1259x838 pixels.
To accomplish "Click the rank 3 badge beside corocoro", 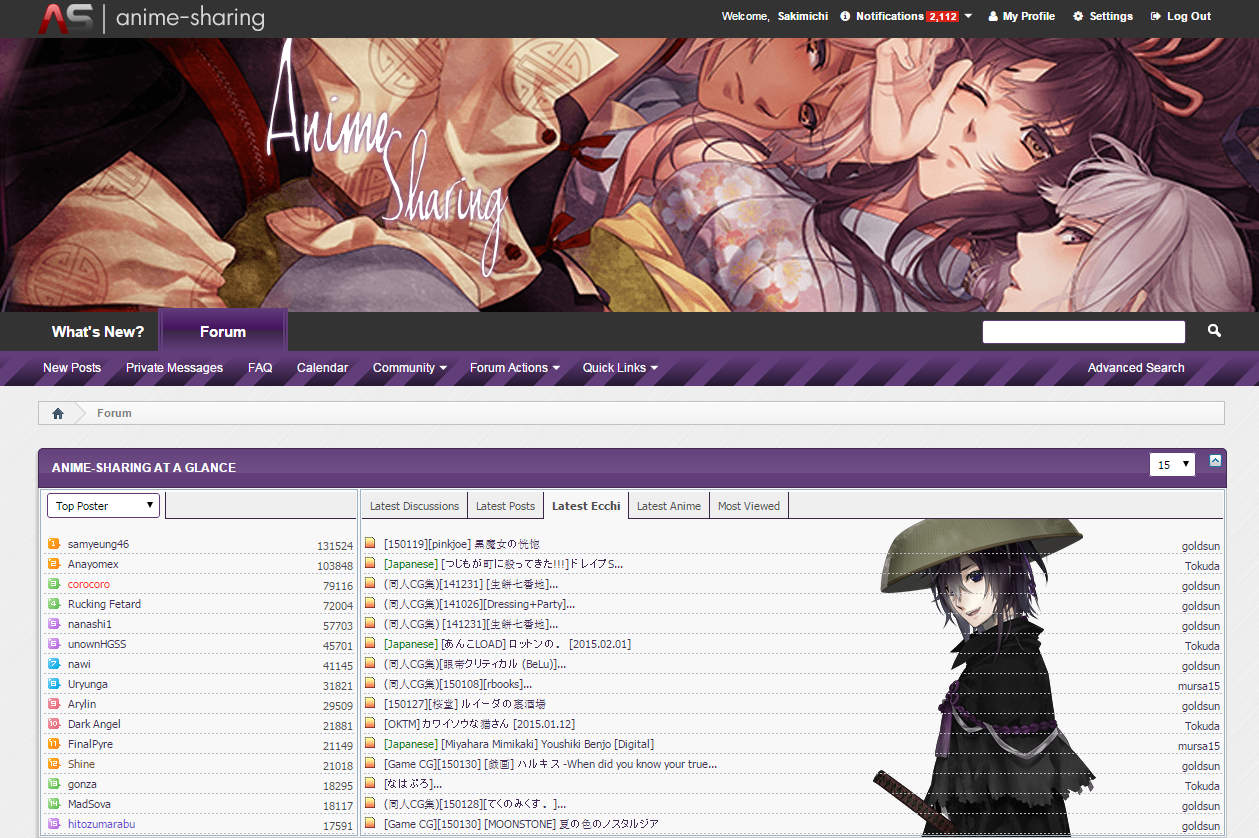I will click(x=54, y=584).
